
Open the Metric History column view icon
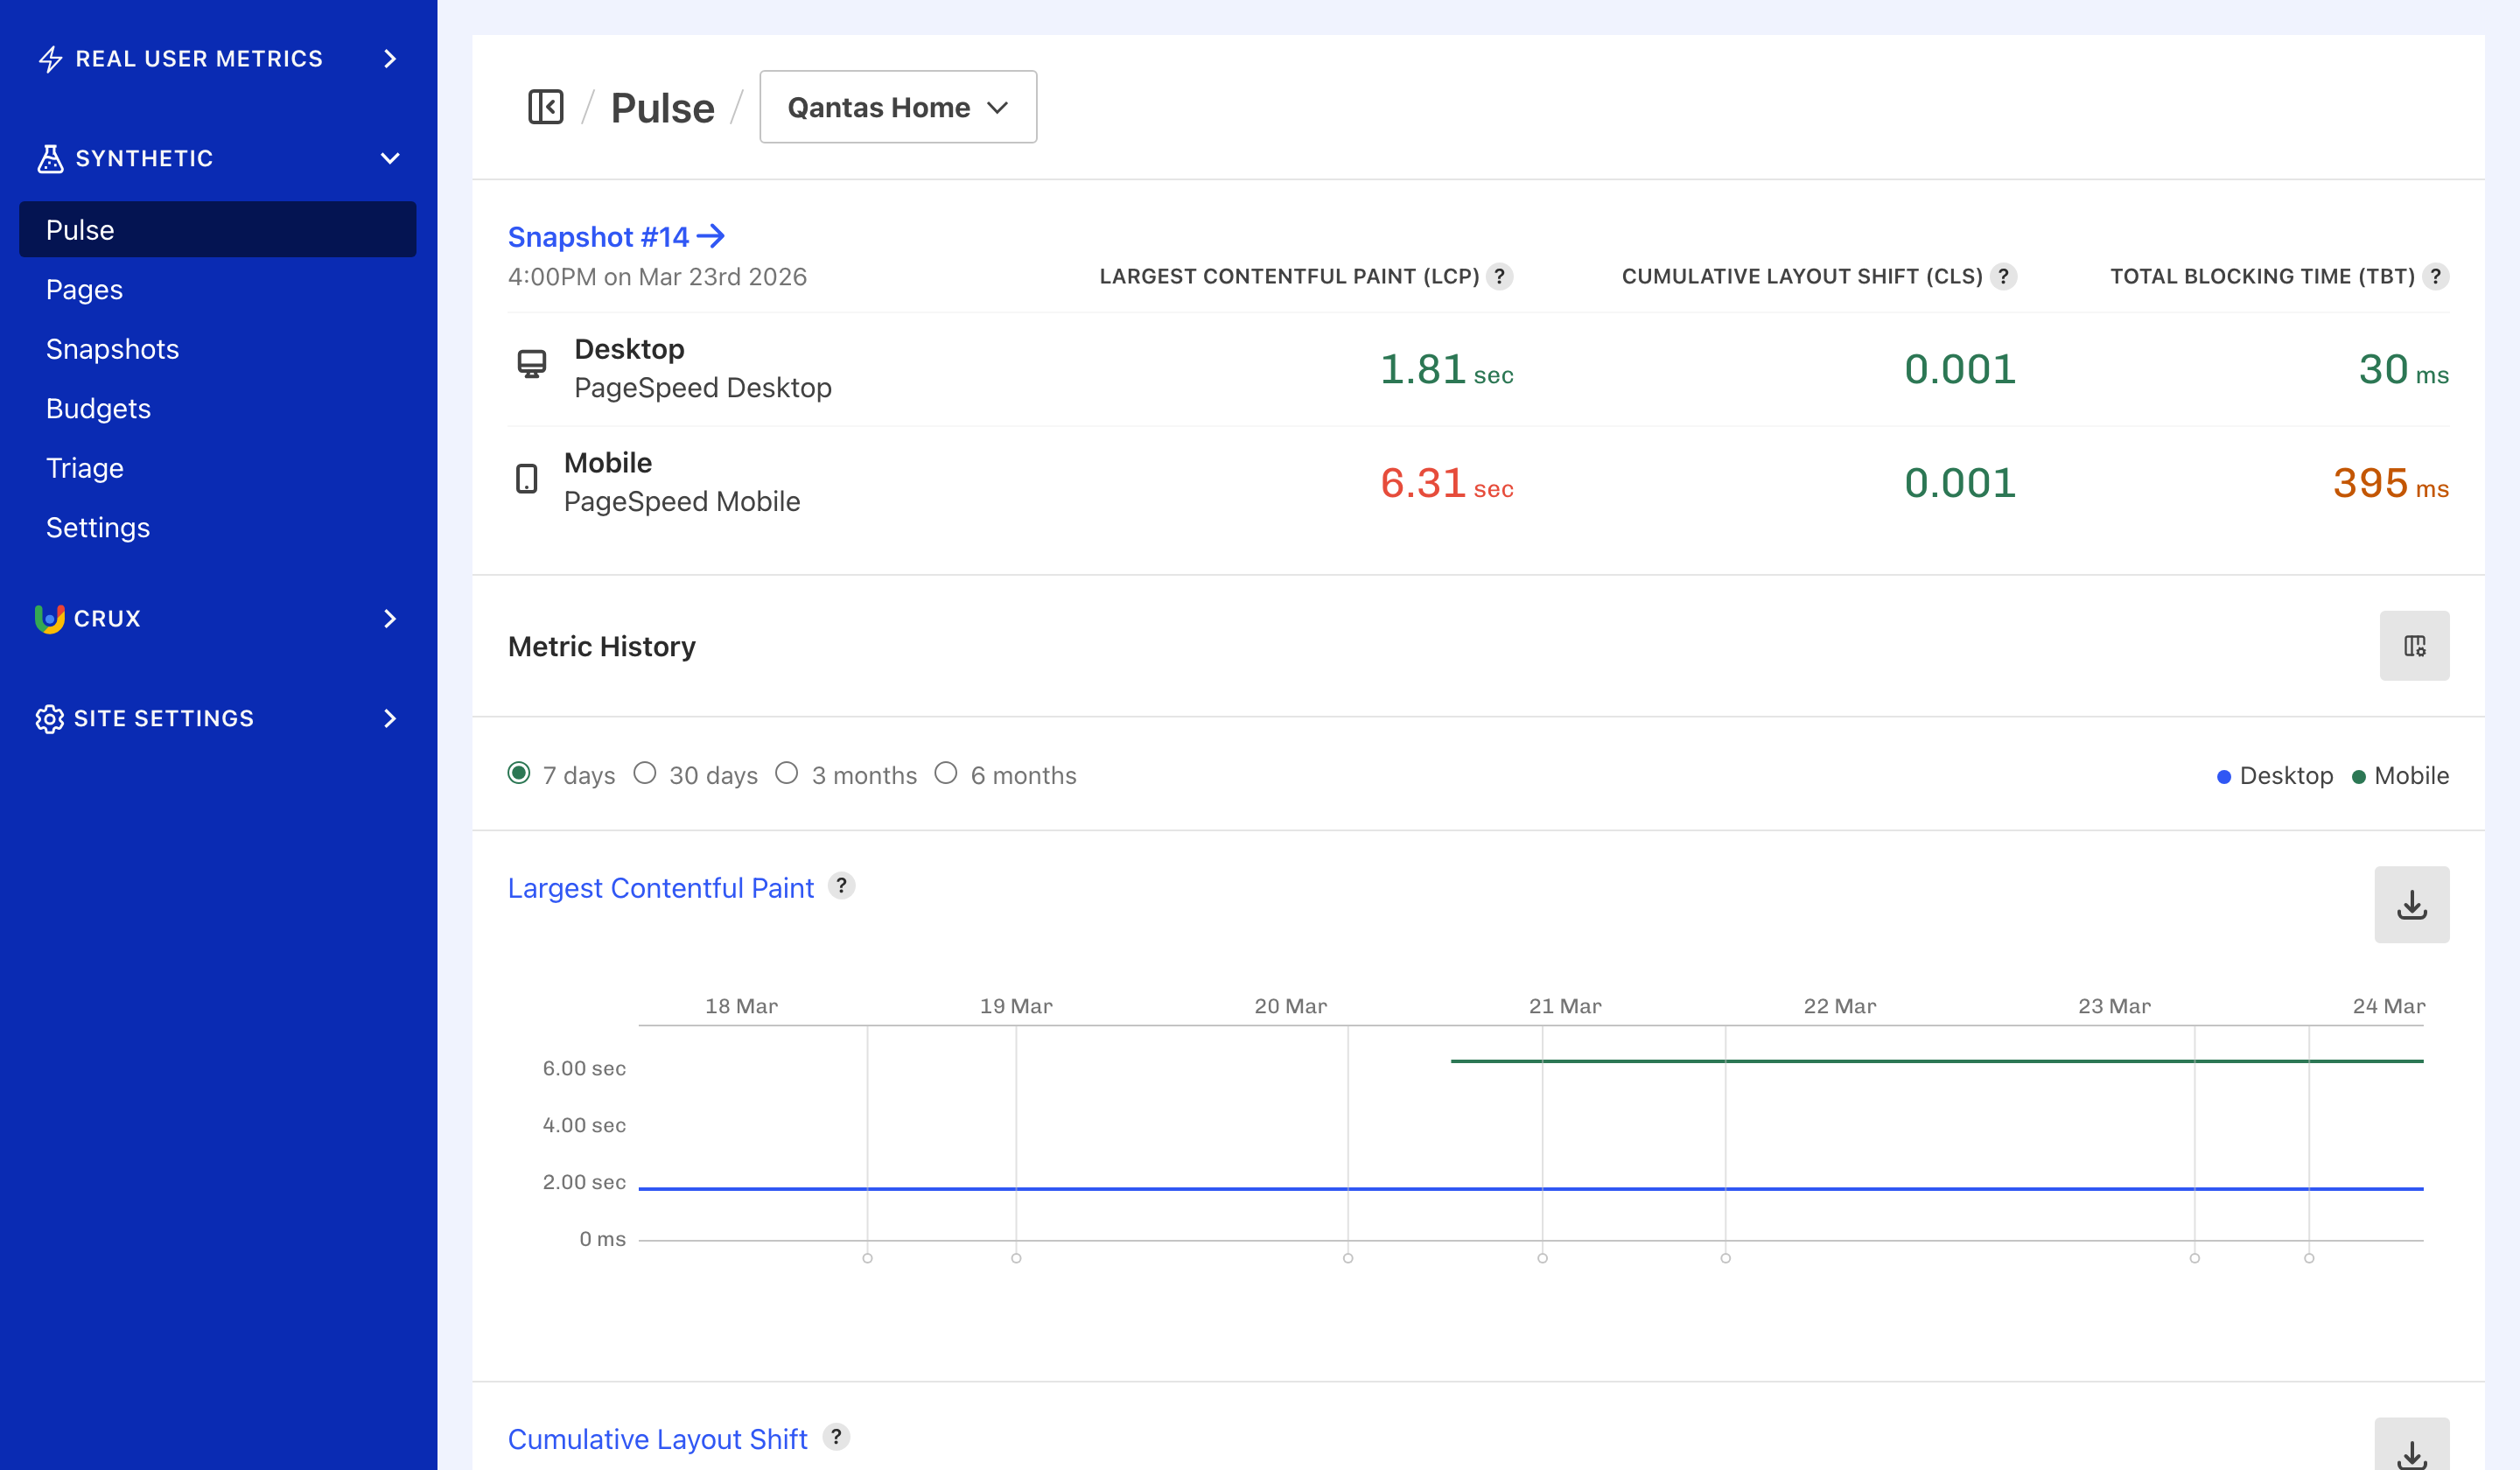2413,646
